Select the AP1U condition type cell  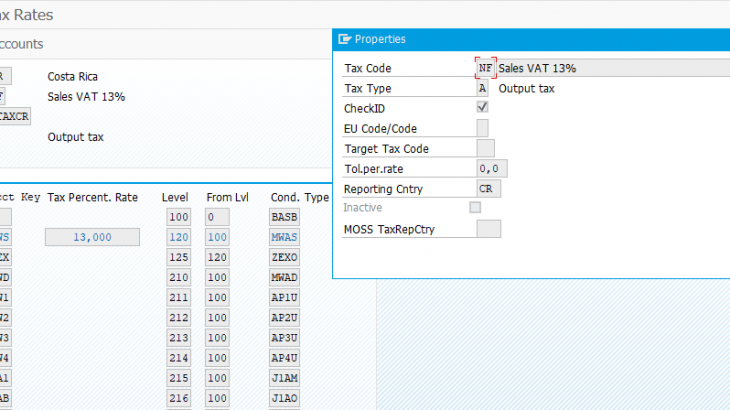point(284,297)
